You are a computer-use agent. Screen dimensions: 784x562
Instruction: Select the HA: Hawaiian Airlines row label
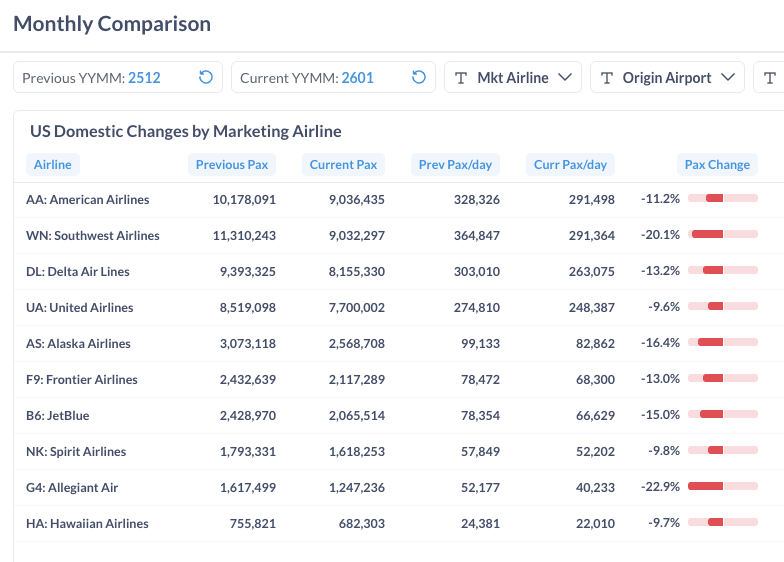87,523
